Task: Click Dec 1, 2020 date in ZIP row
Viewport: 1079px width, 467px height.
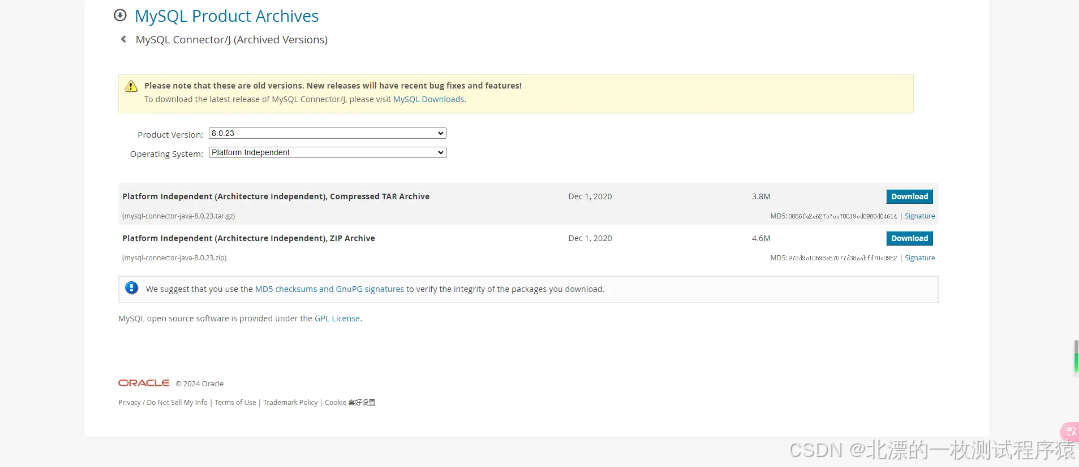Action: tap(590, 239)
